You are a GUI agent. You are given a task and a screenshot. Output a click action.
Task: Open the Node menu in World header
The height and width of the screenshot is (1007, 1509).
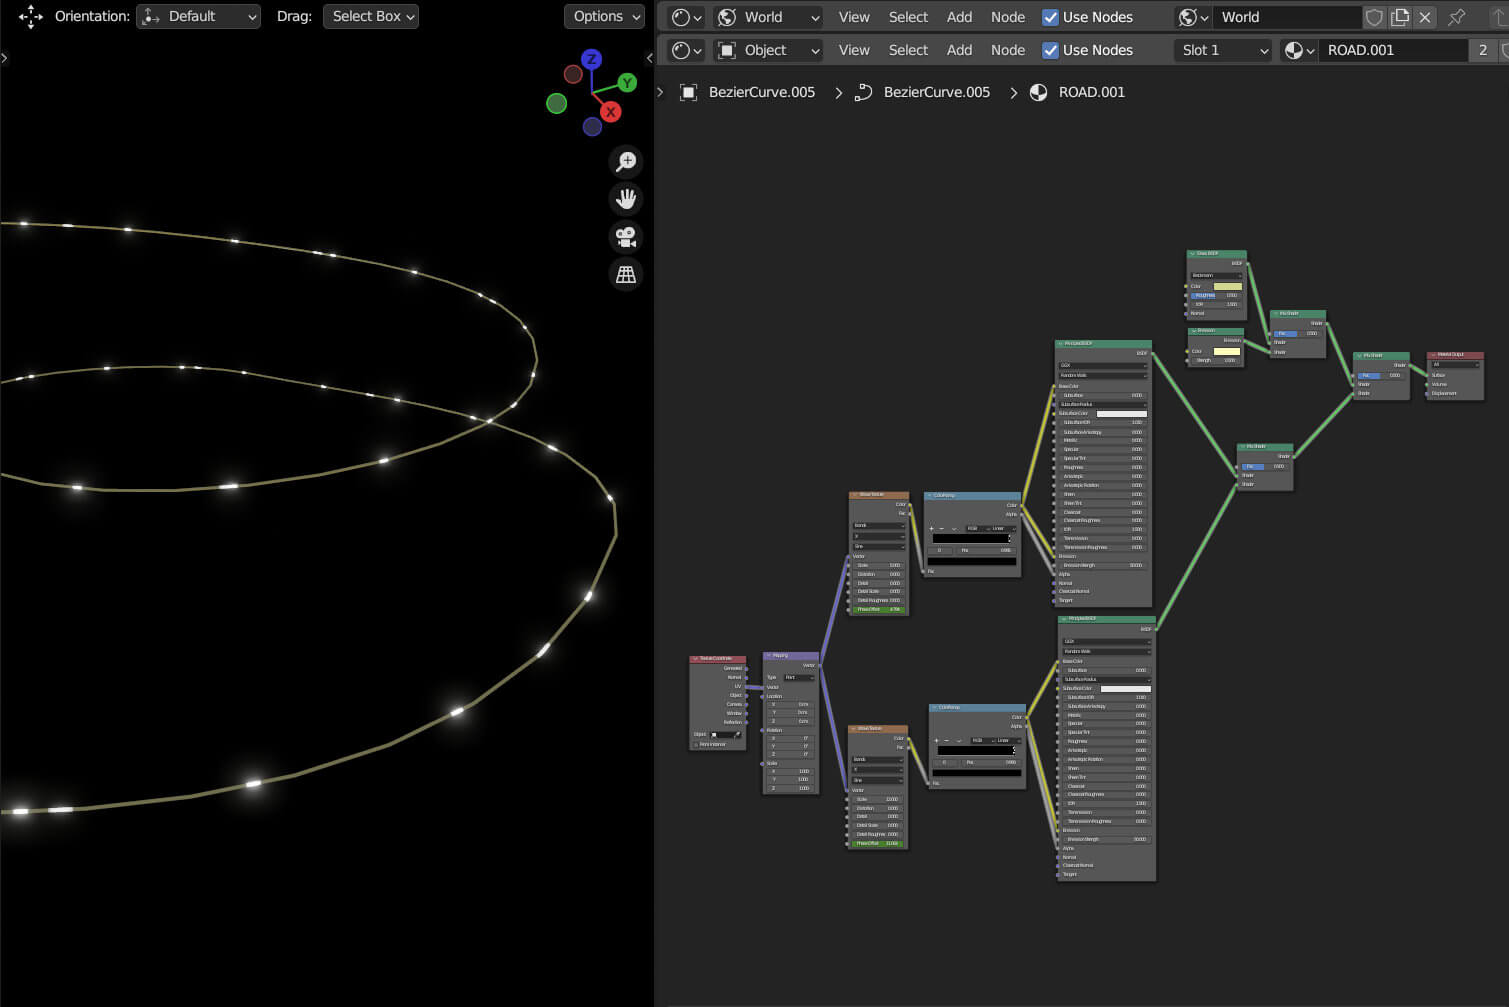(x=1007, y=17)
